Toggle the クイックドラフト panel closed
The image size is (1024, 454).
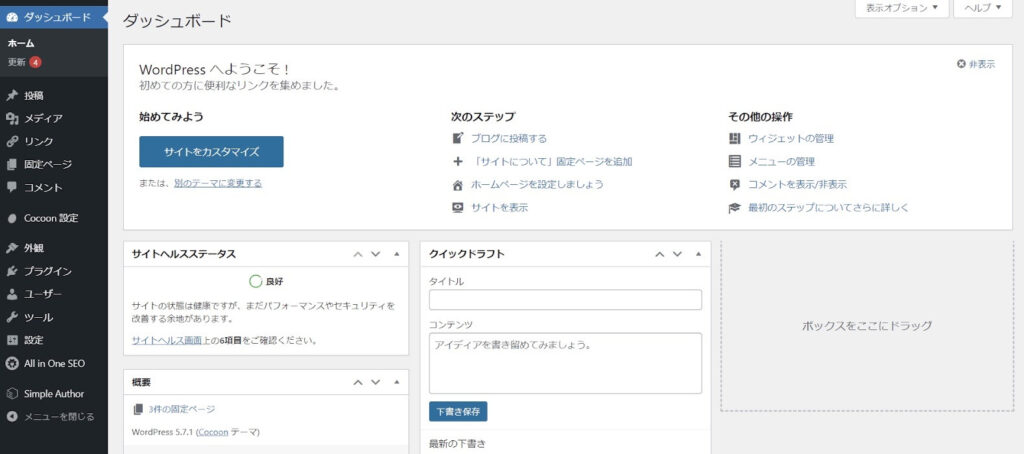point(698,254)
